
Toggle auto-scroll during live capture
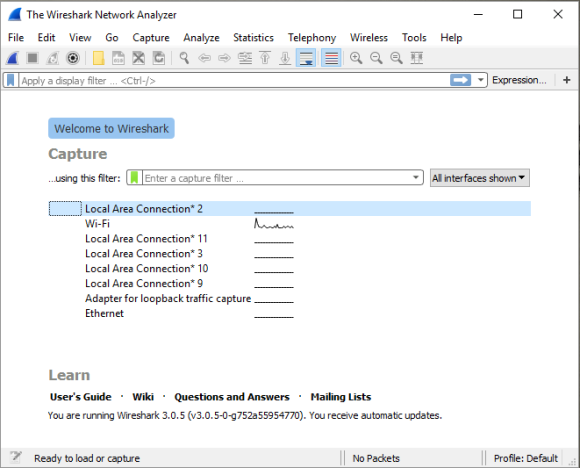tap(306, 58)
